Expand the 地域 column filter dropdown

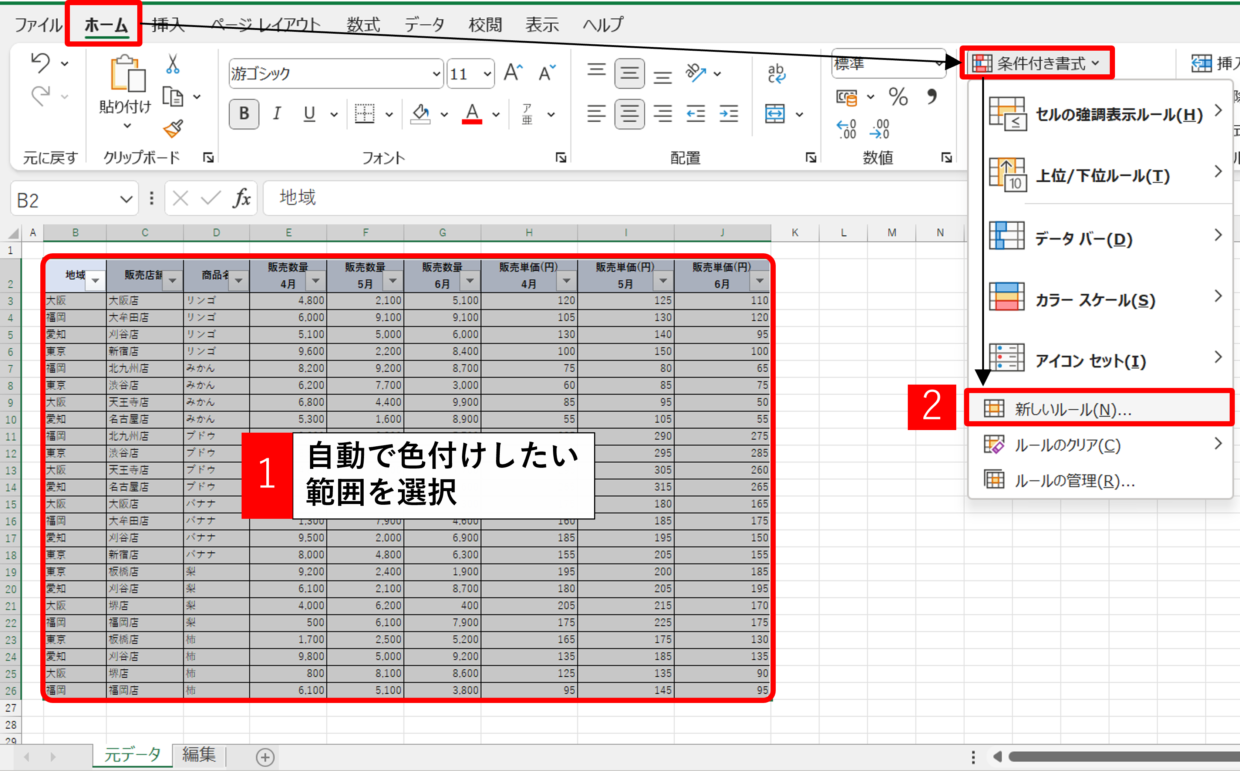[96, 281]
